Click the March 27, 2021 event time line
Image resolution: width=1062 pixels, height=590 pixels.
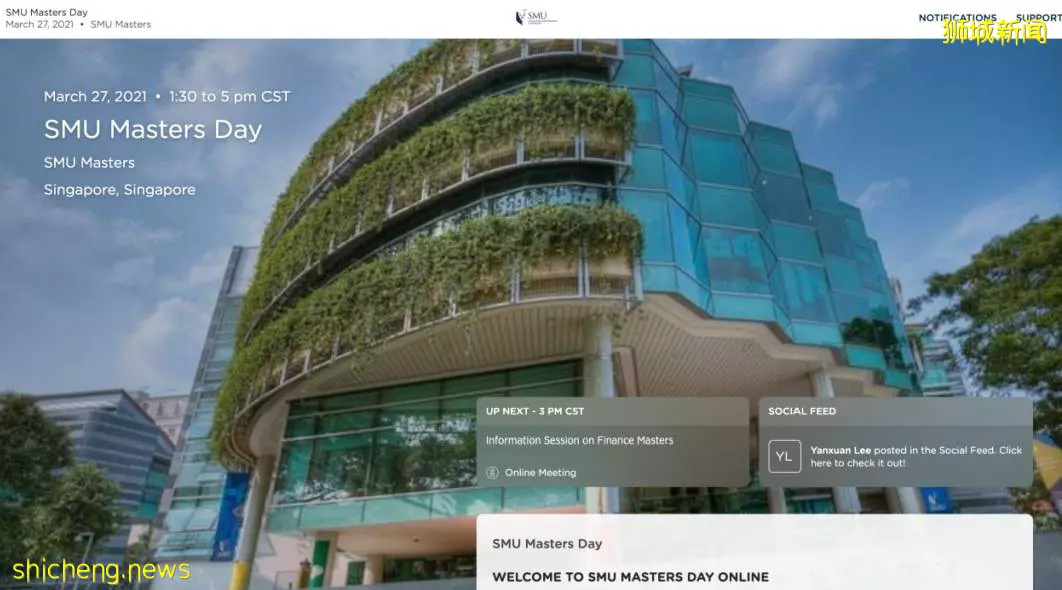pyautogui.click(x=167, y=97)
